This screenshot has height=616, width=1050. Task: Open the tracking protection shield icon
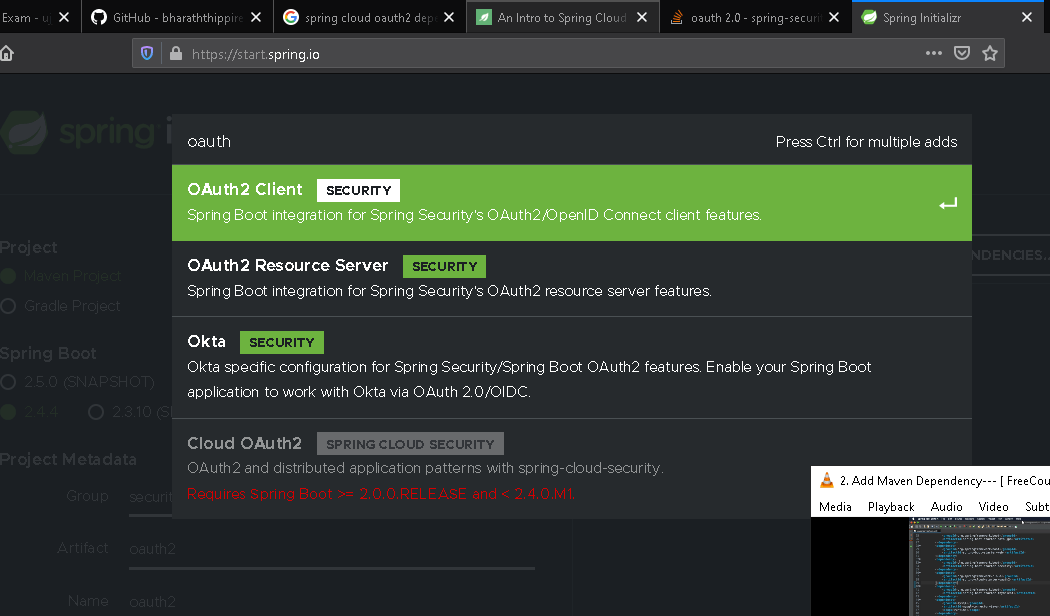click(x=147, y=53)
